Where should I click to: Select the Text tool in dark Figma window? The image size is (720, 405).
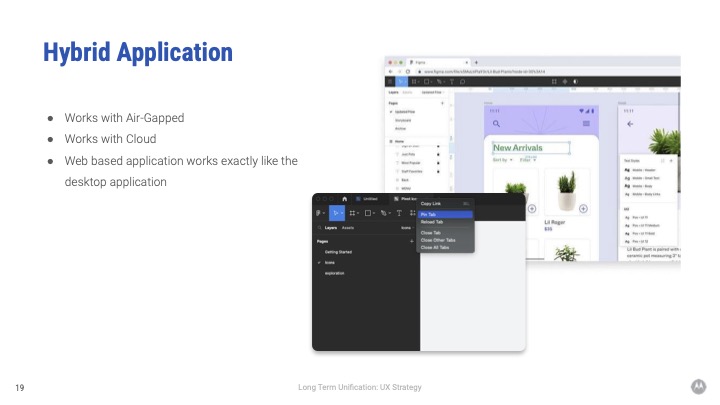tap(399, 213)
